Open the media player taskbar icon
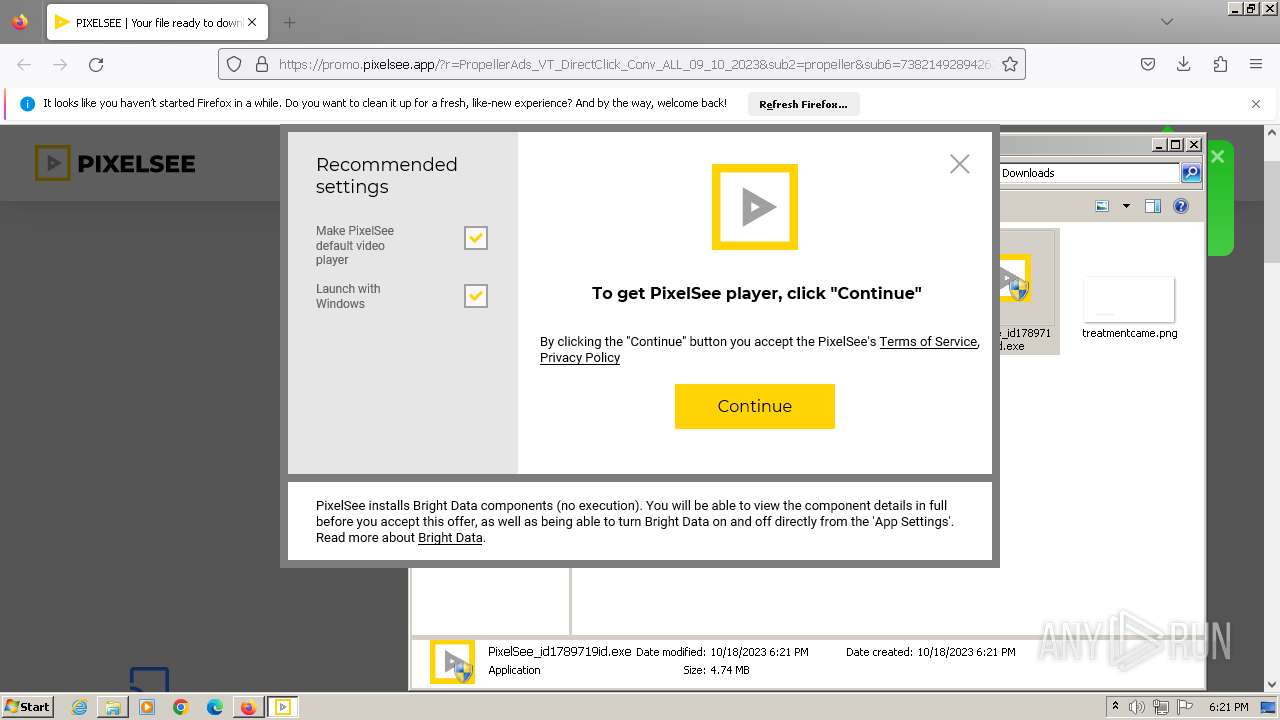Viewport: 1280px width, 720px height. pyautogui.click(x=147, y=707)
